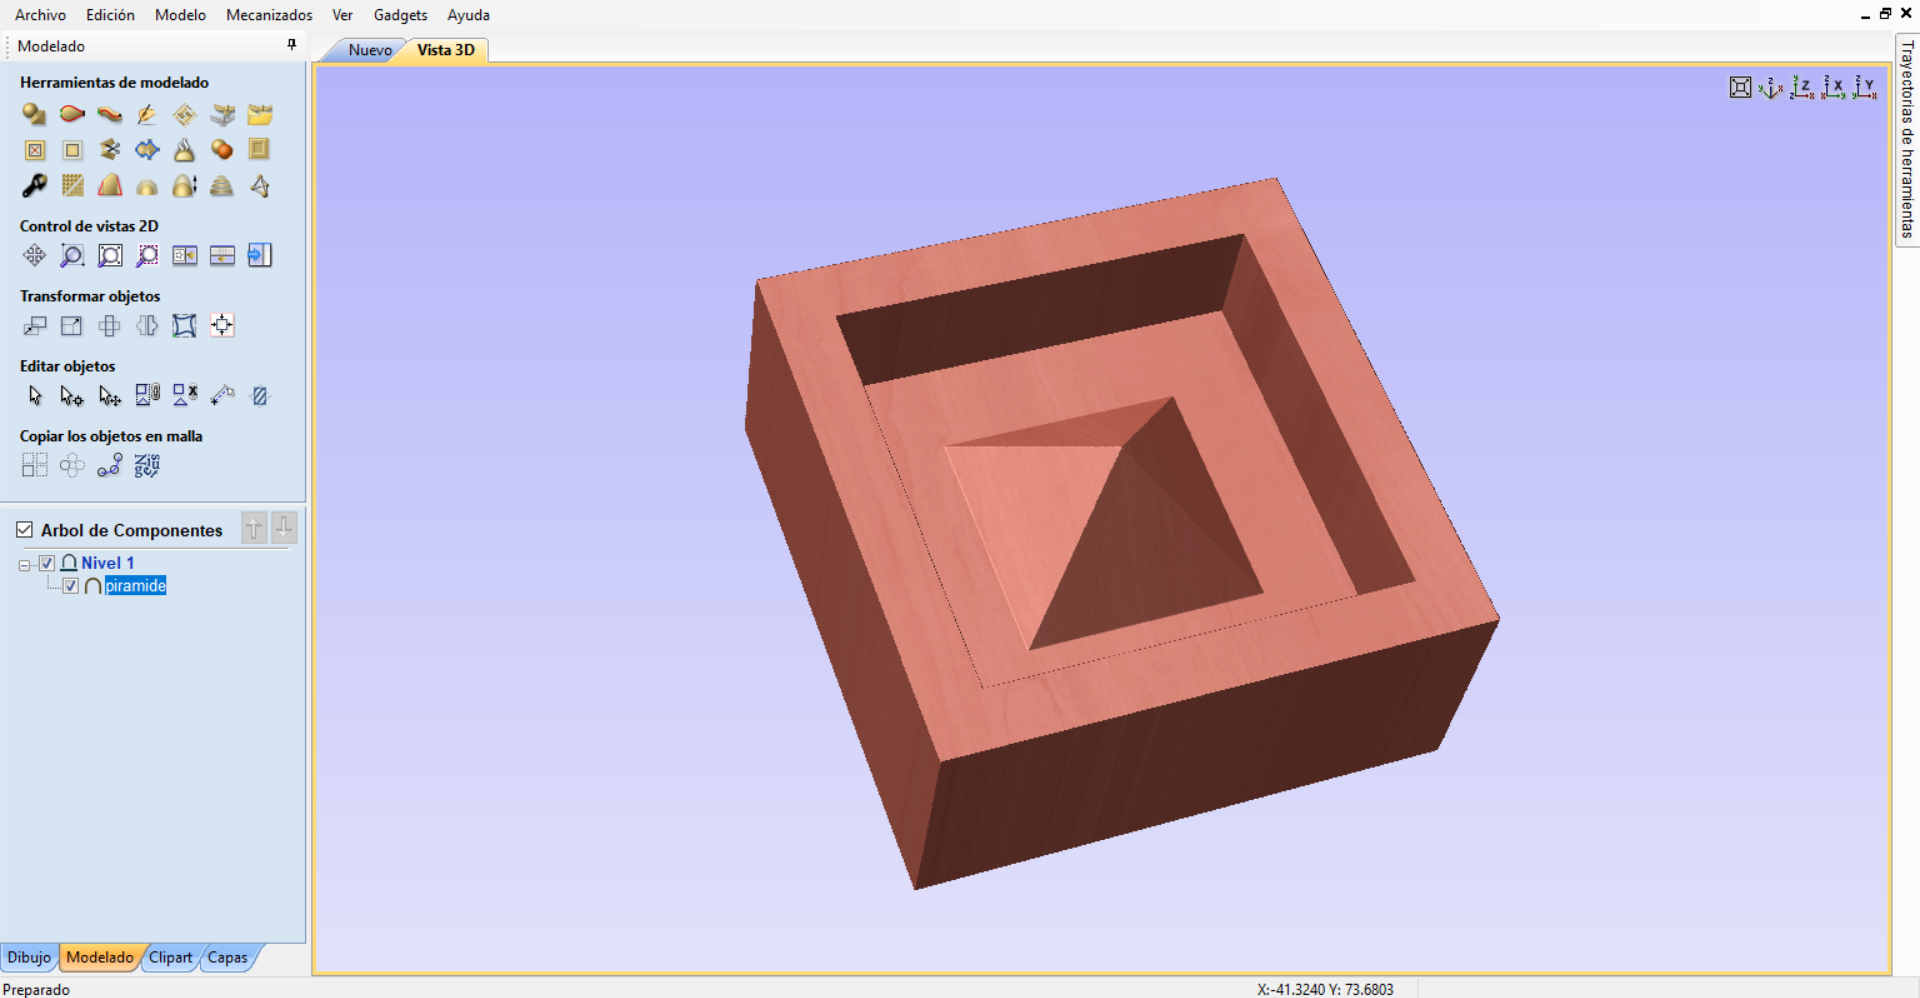Zoom to selected objects dashed magnifier
This screenshot has width=1920, height=998.
pos(147,256)
